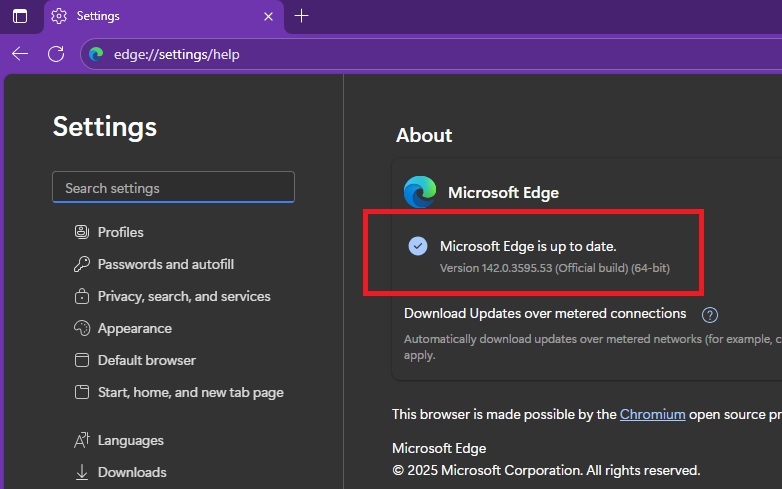
Task: Click help icon for metered connections
Action: click(710, 315)
